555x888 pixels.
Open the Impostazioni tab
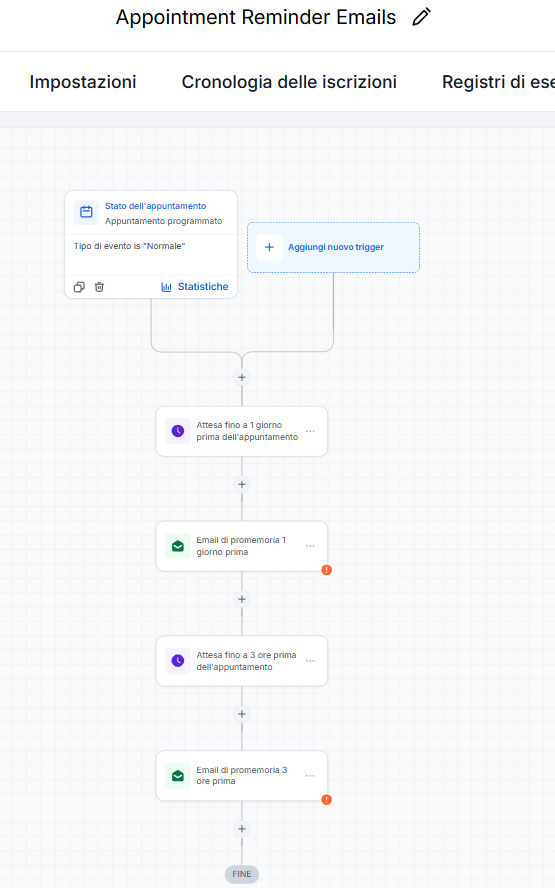83,82
